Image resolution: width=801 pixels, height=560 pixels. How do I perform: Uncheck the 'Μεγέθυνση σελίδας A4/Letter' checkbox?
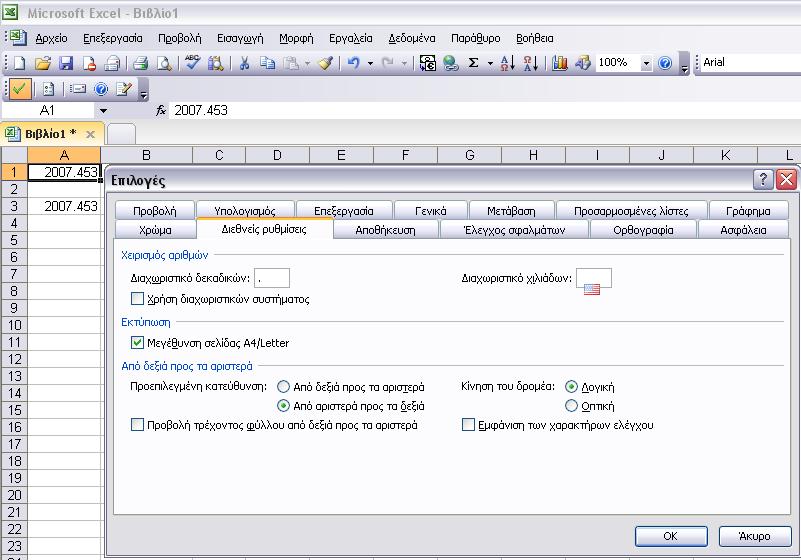click(137, 342)
